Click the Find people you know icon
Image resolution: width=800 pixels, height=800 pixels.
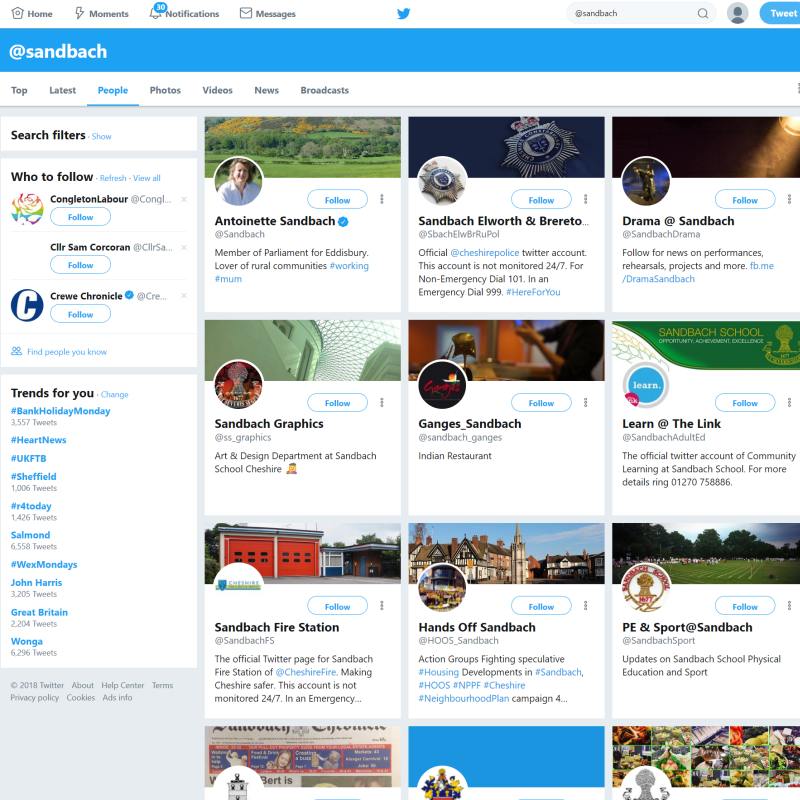(16, 352)
